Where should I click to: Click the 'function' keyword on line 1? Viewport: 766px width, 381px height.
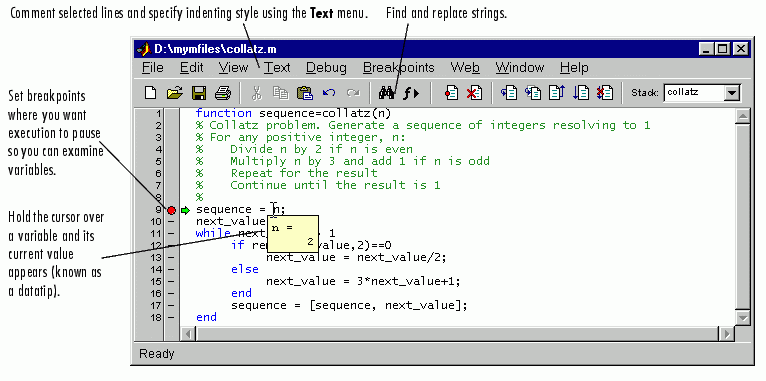pyautogui.click(x=224, y=113)
